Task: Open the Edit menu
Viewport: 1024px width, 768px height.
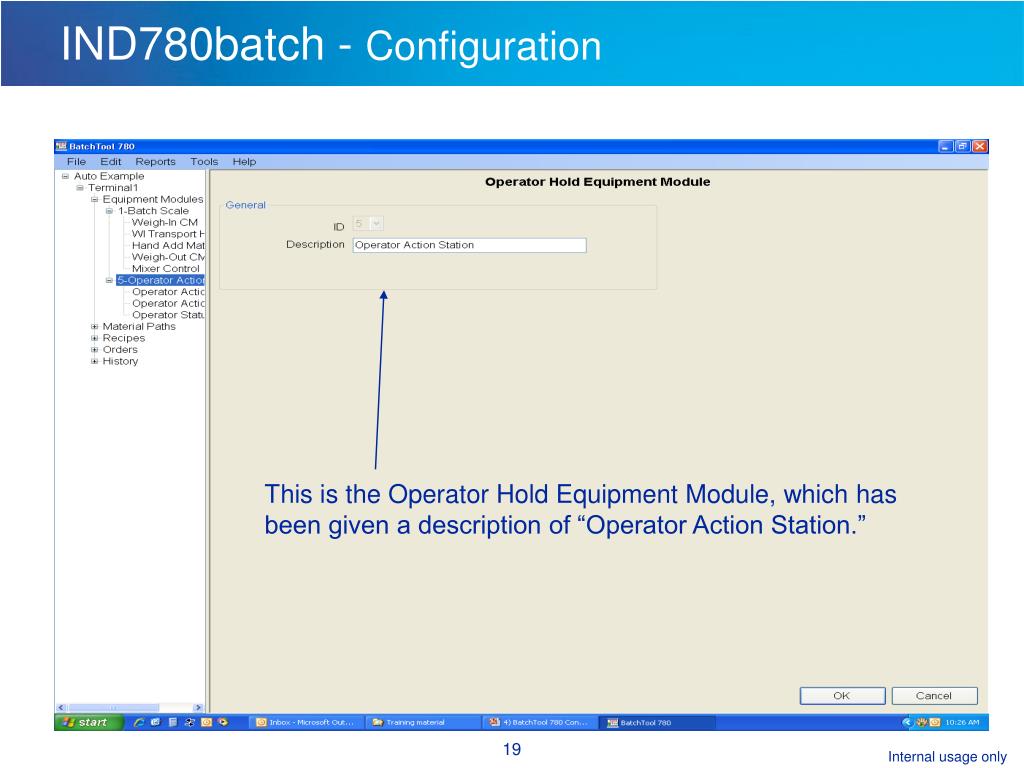Action: [x=110, y=161]
